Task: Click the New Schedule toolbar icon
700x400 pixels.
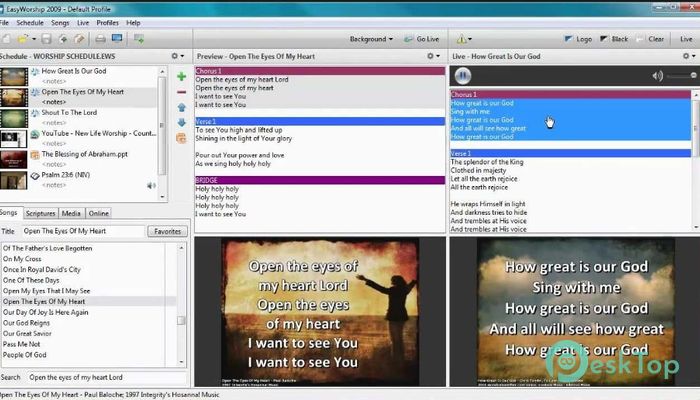Action: click(6, 39)
